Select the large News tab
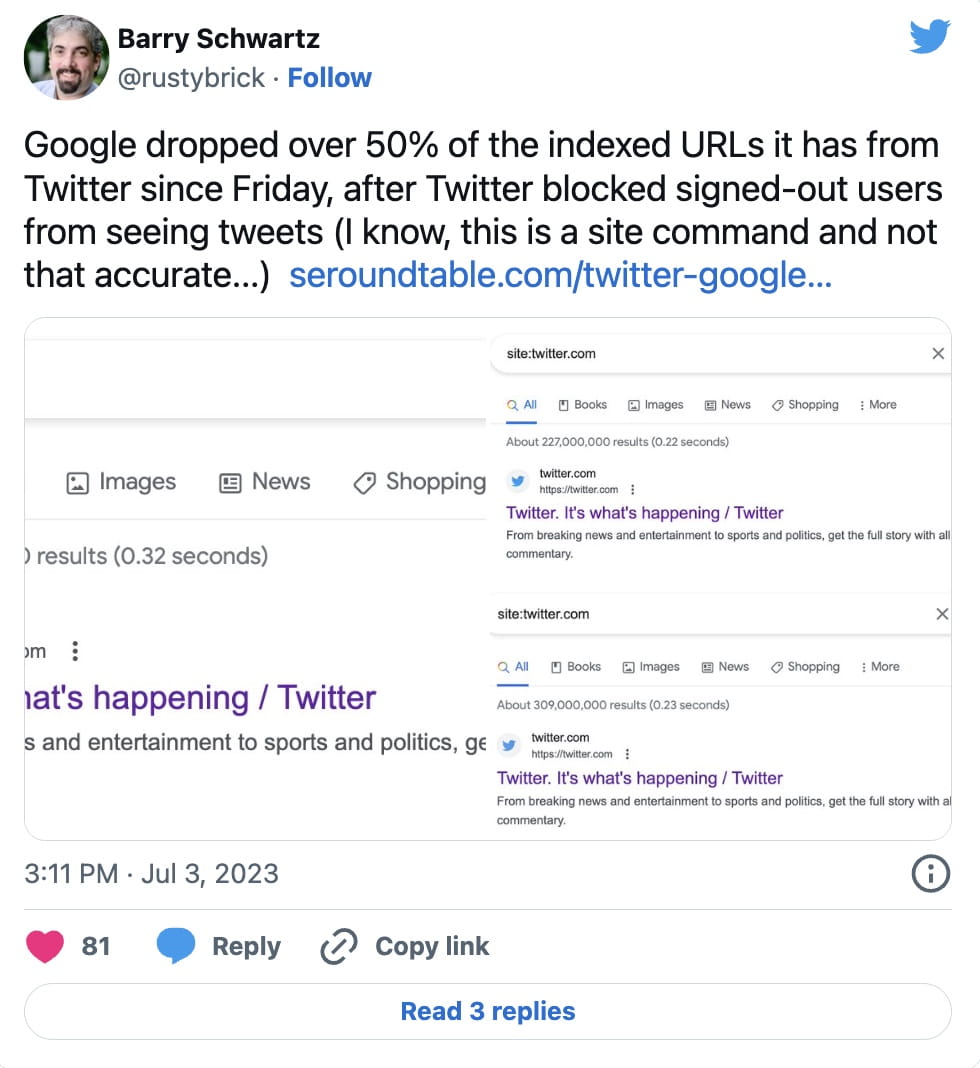Viewport: 980px width, 1068px height. pyautogui.click(x=265, y=482)
